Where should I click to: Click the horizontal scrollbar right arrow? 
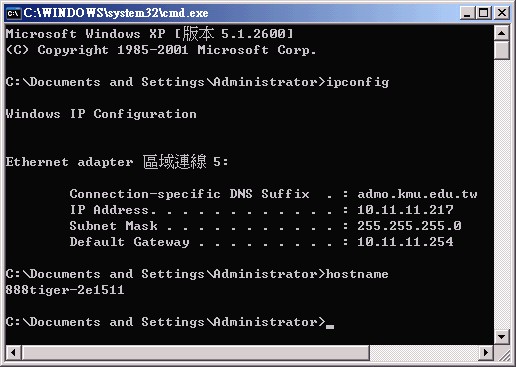(486, 352)
